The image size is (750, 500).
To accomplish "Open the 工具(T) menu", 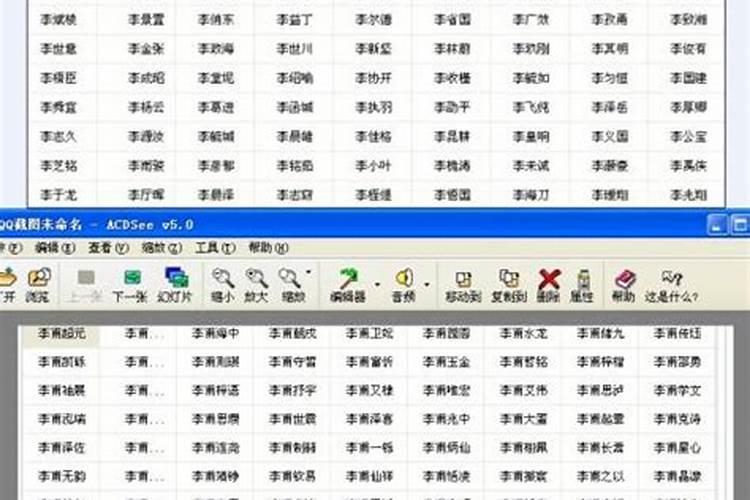I will [x=215, y=248].
